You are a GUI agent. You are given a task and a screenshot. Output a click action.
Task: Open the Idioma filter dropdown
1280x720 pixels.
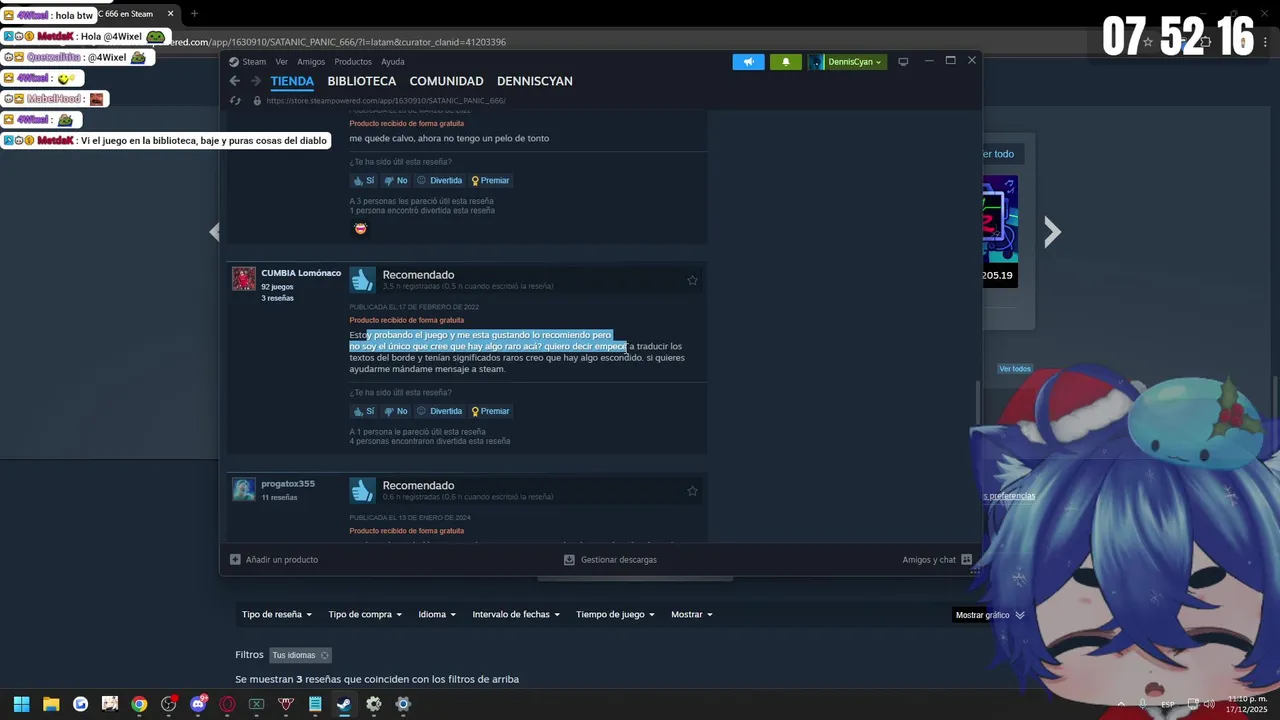[437, 615]
